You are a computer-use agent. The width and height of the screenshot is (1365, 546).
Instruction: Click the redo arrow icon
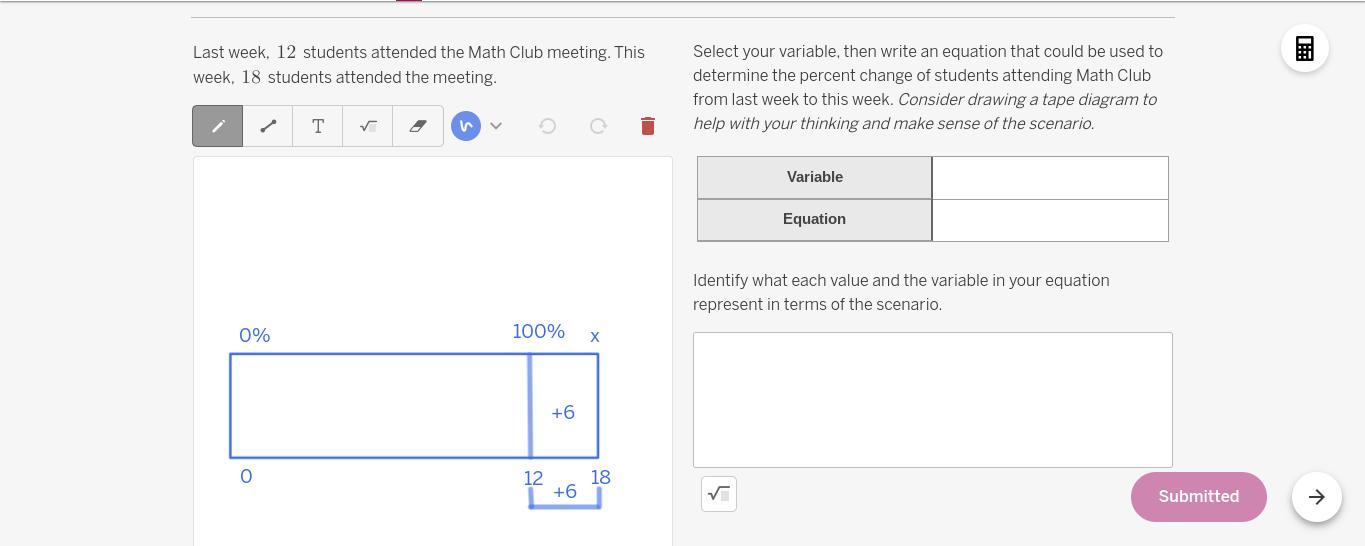click(x=598, y=126)
